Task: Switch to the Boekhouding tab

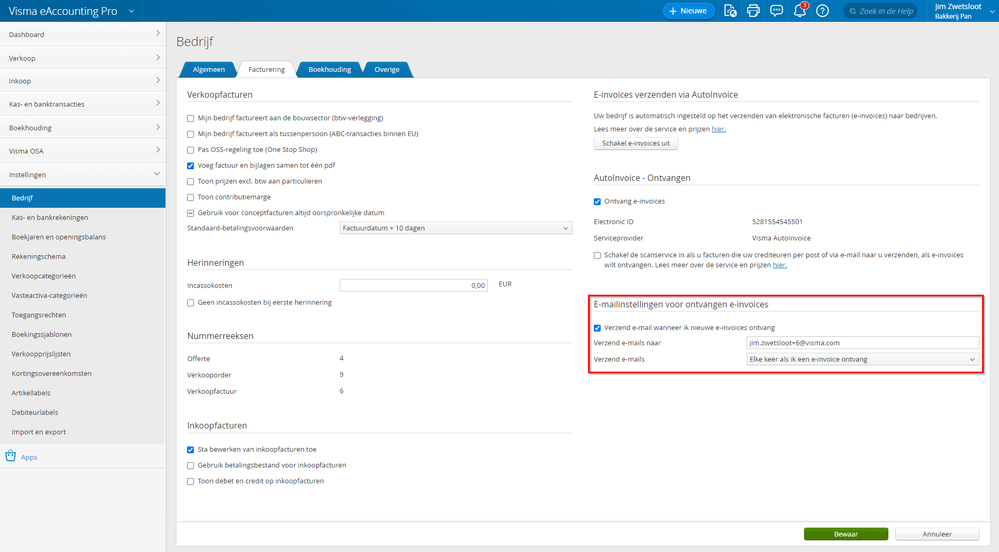Action: pyautogui.click(x=329, y=69)
